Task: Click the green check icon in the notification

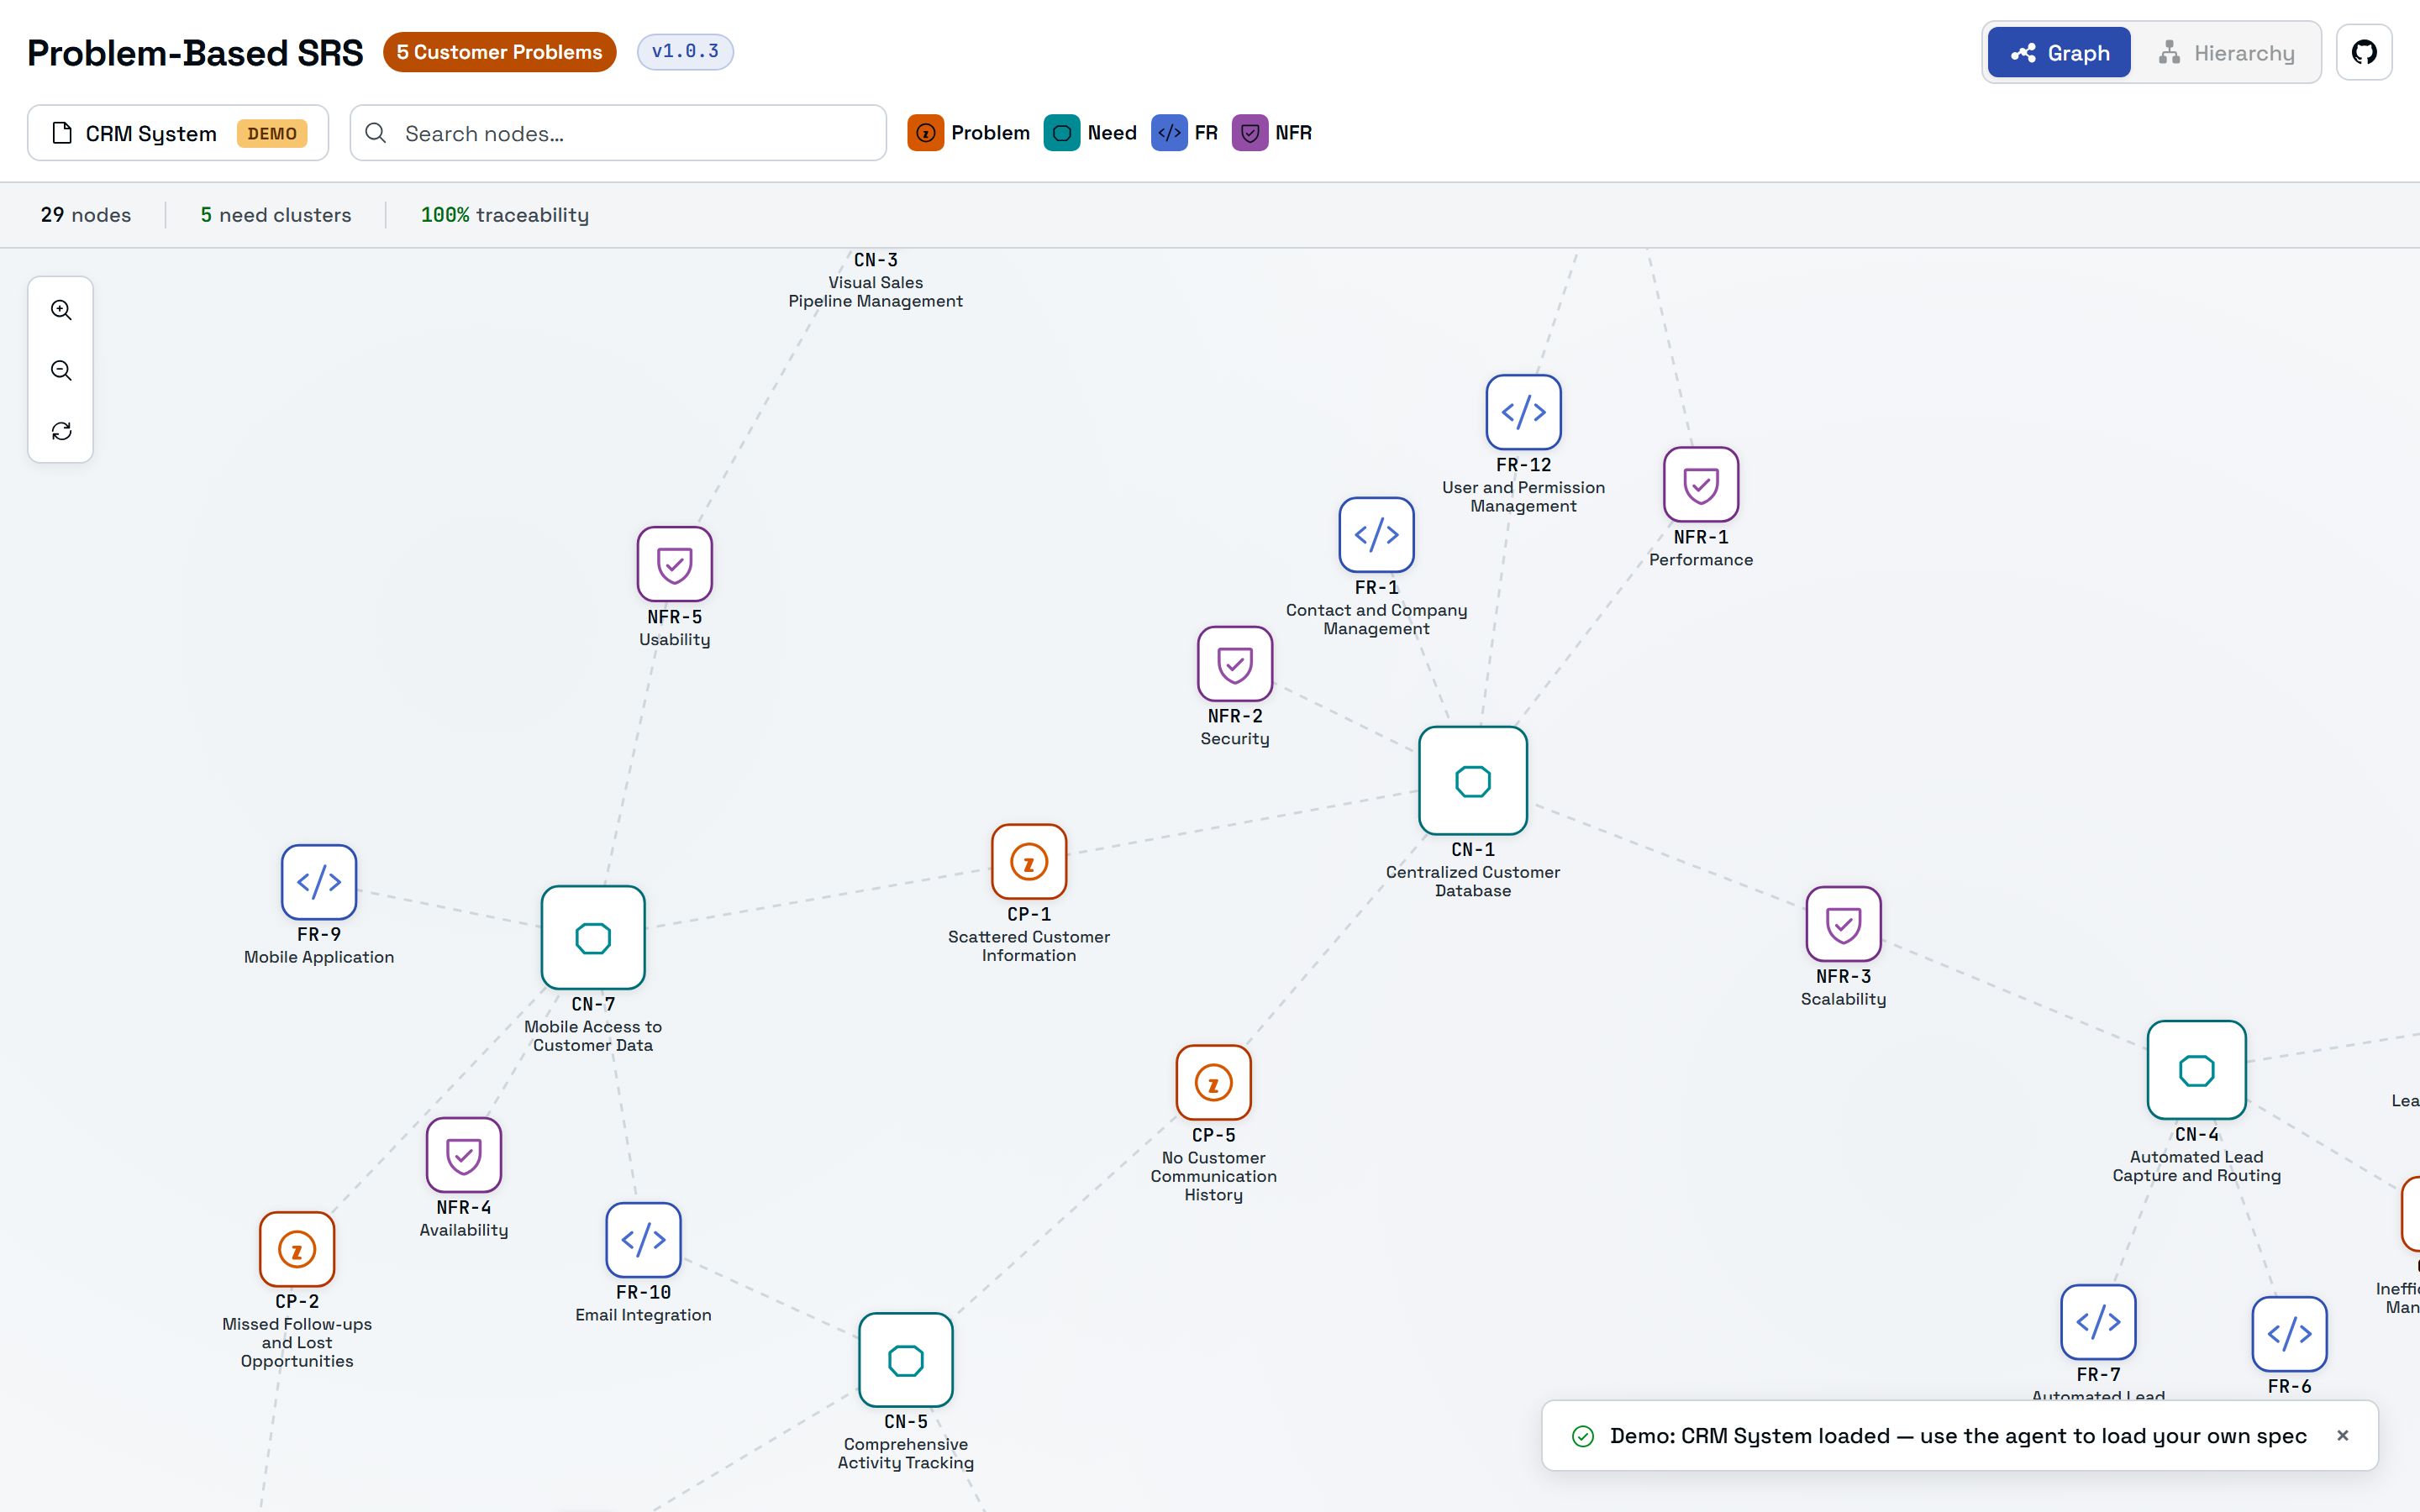Action: tap(1583, 1436)
